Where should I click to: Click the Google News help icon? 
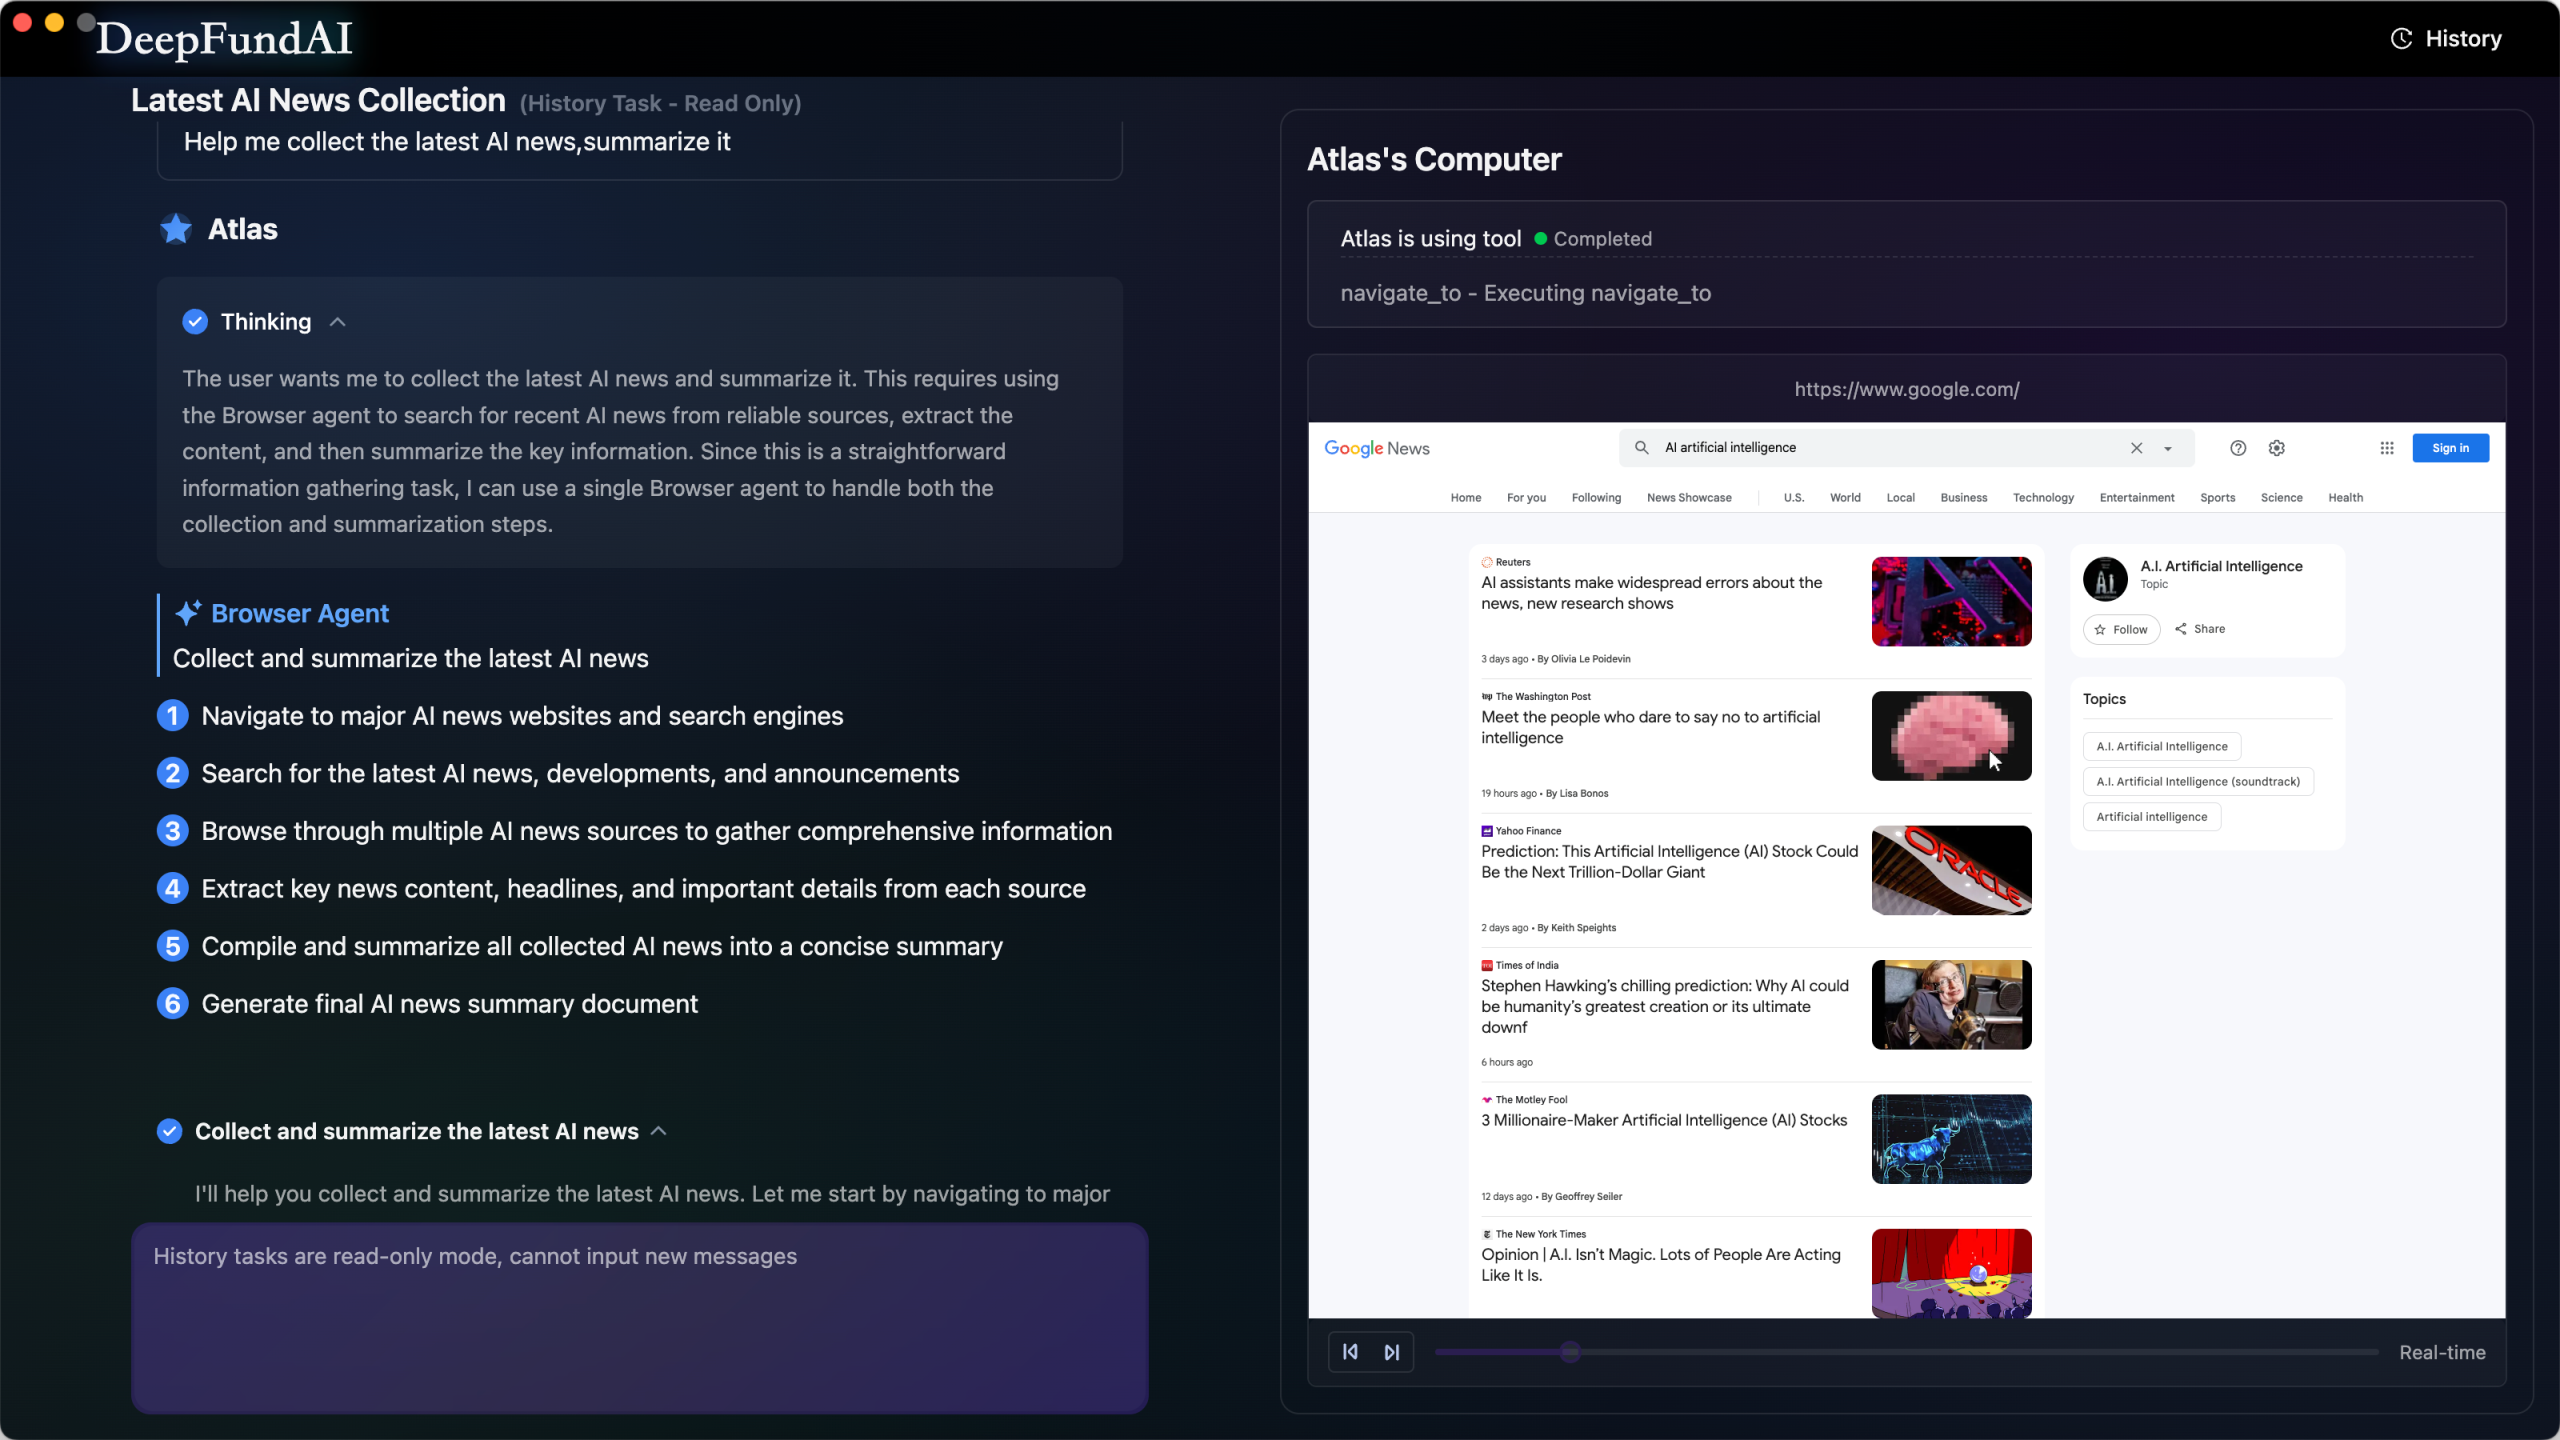coord(2238,448)
